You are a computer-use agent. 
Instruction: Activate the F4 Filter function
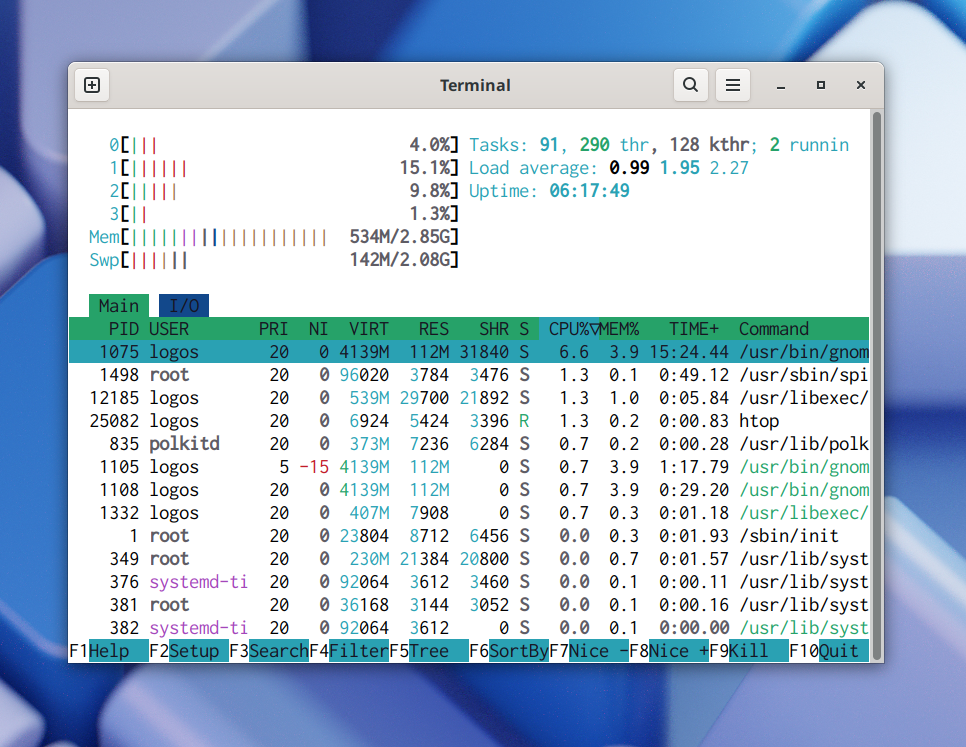[349, 651]
